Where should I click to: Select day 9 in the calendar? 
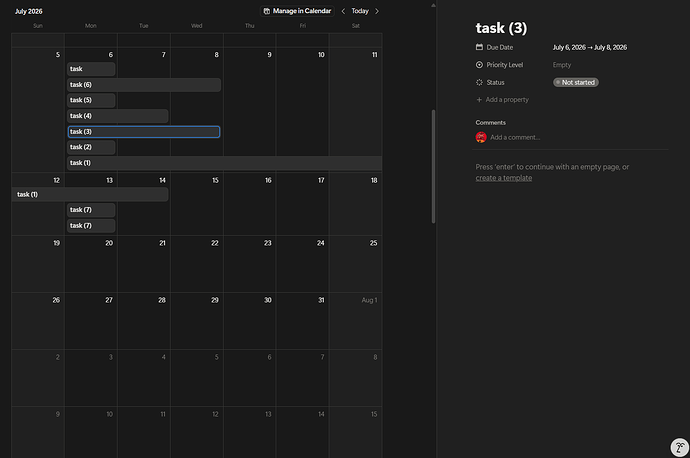click(x=269, y=55)
